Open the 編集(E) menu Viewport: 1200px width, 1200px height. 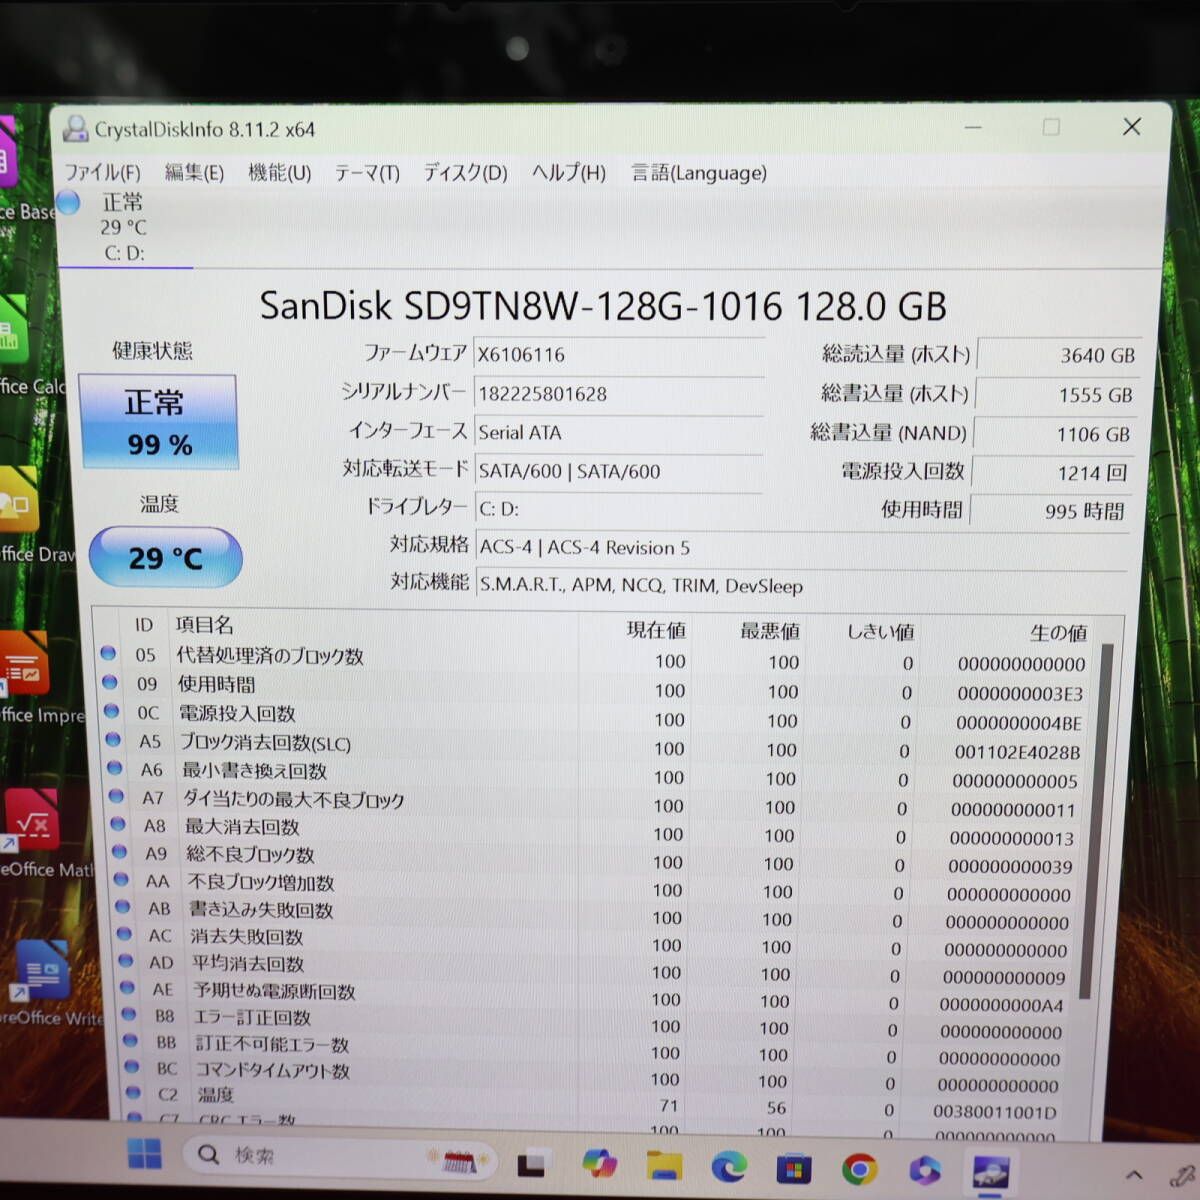pyautogui.click(x=194, y=172)
